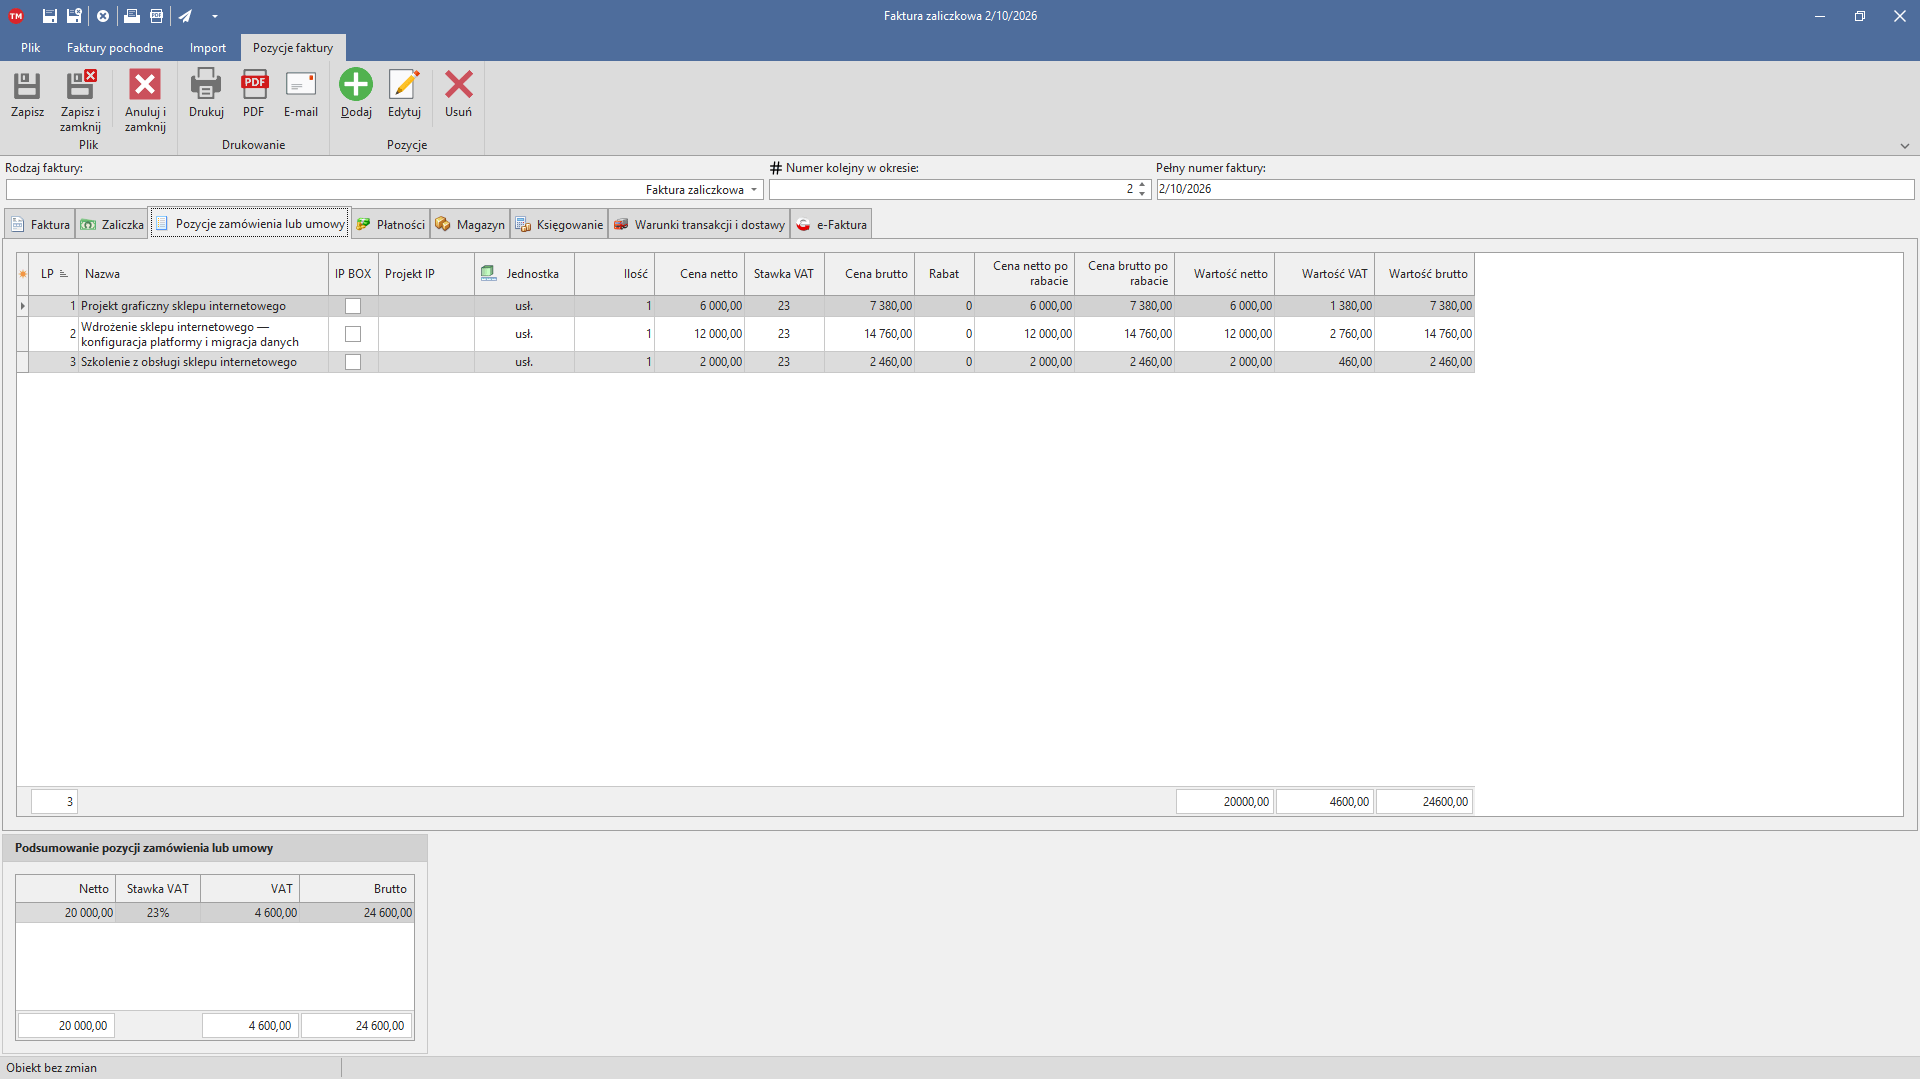
Task: Select row Szkolenie z obsługi sklepu internetowego
Action: (746, 362)
